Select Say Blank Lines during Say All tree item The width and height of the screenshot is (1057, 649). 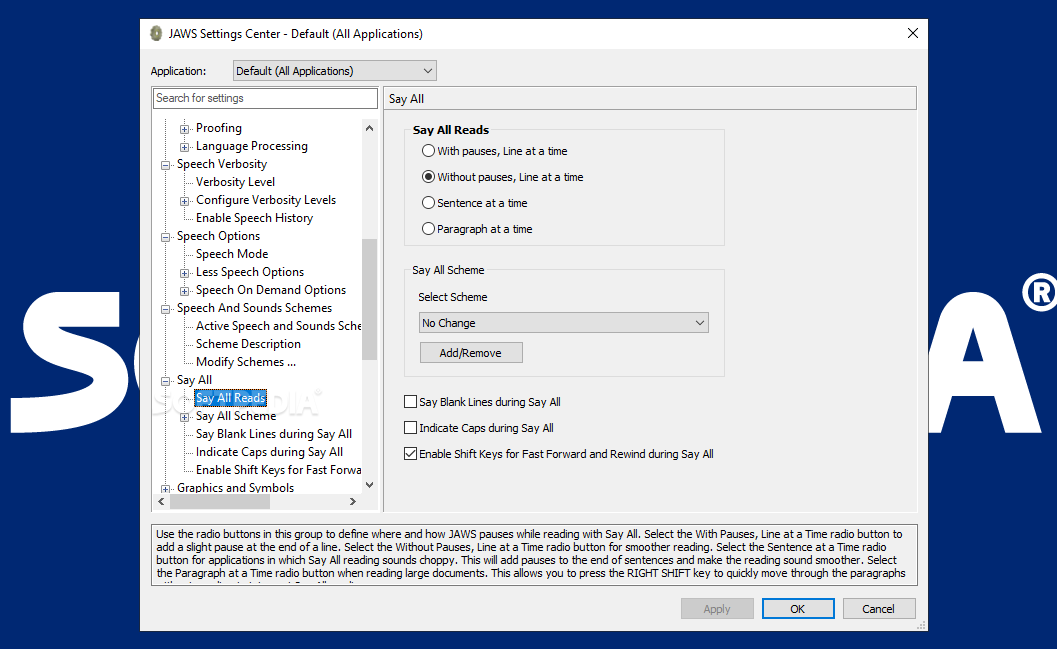tap(274, 434)
